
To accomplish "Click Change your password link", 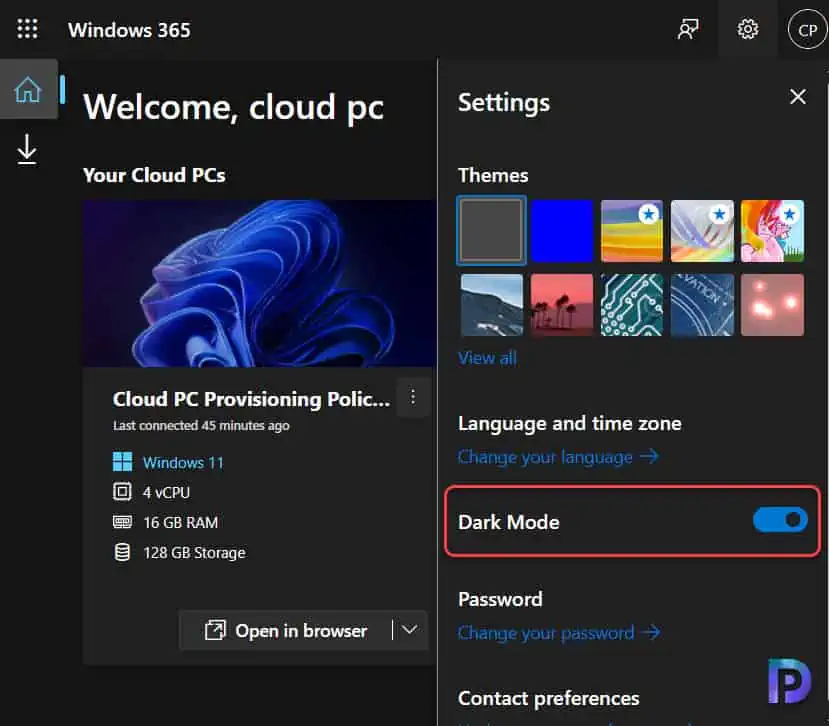I will 559,632.
